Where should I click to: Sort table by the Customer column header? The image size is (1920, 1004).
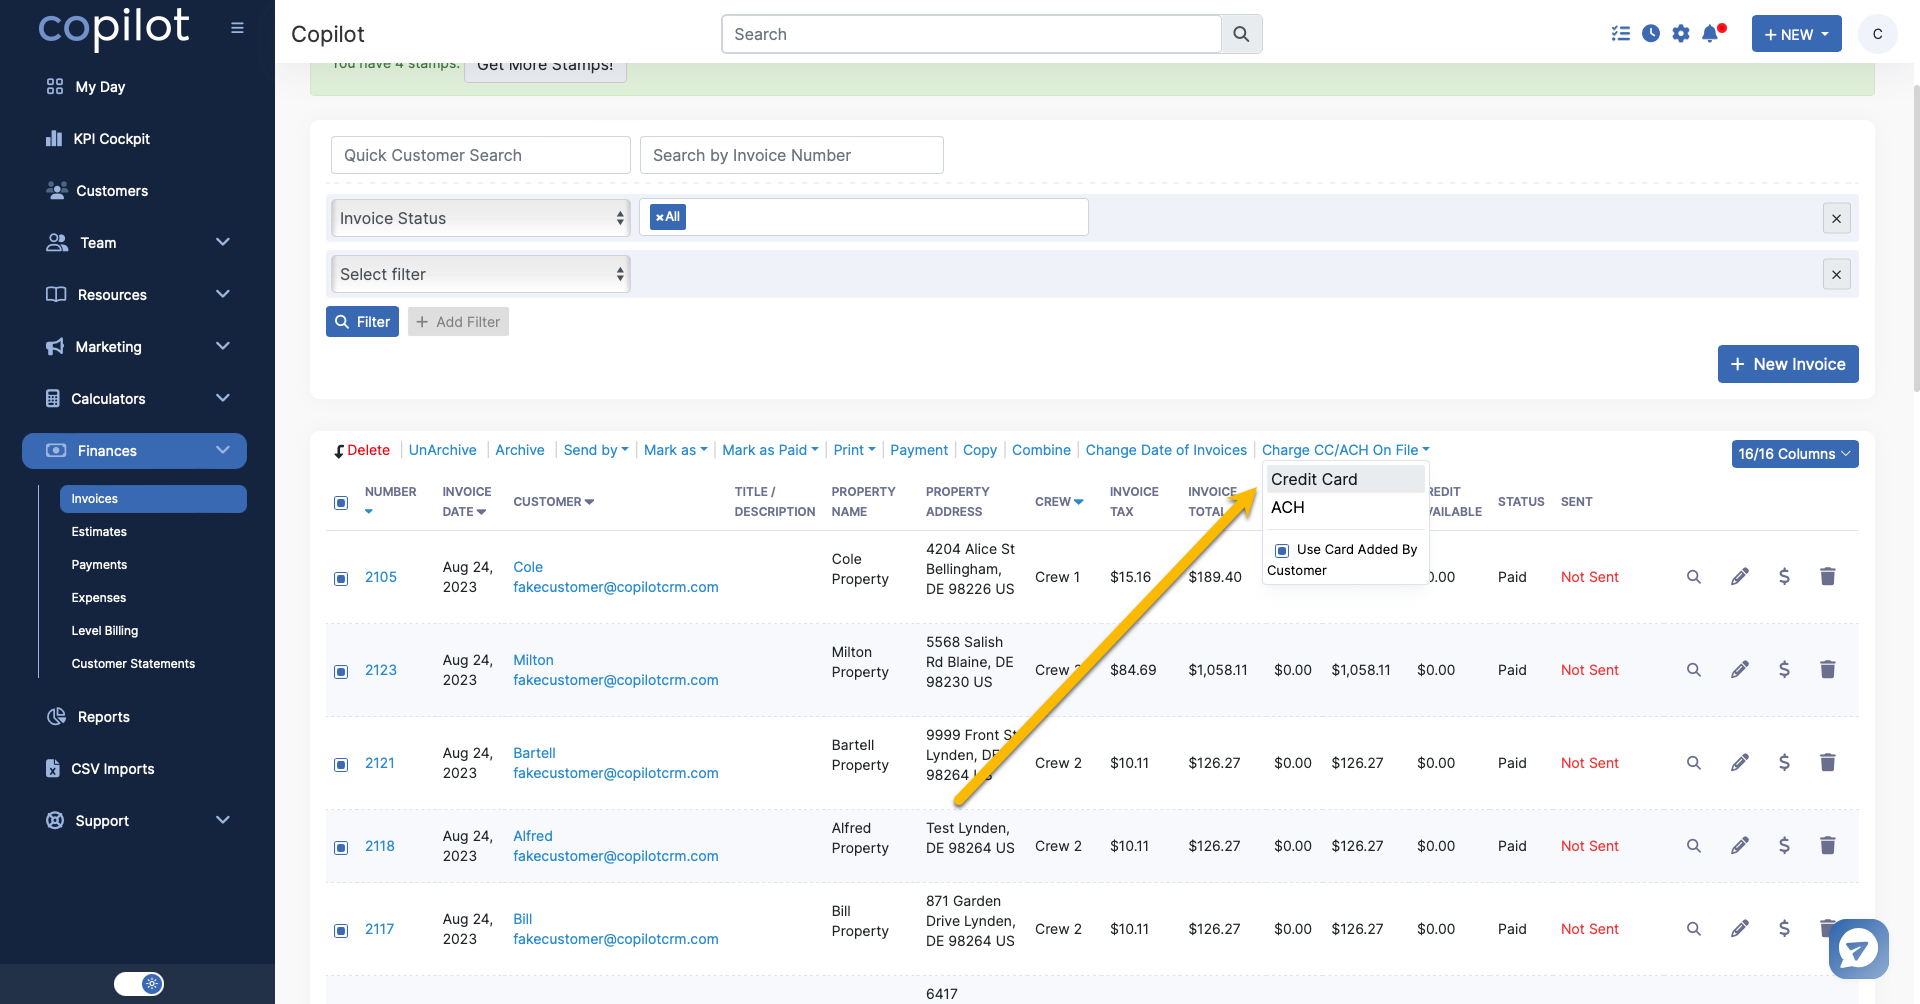553,502
